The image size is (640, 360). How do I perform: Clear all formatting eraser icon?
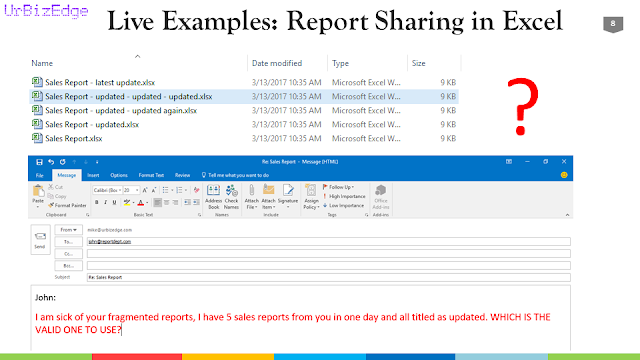pos(197,190)
